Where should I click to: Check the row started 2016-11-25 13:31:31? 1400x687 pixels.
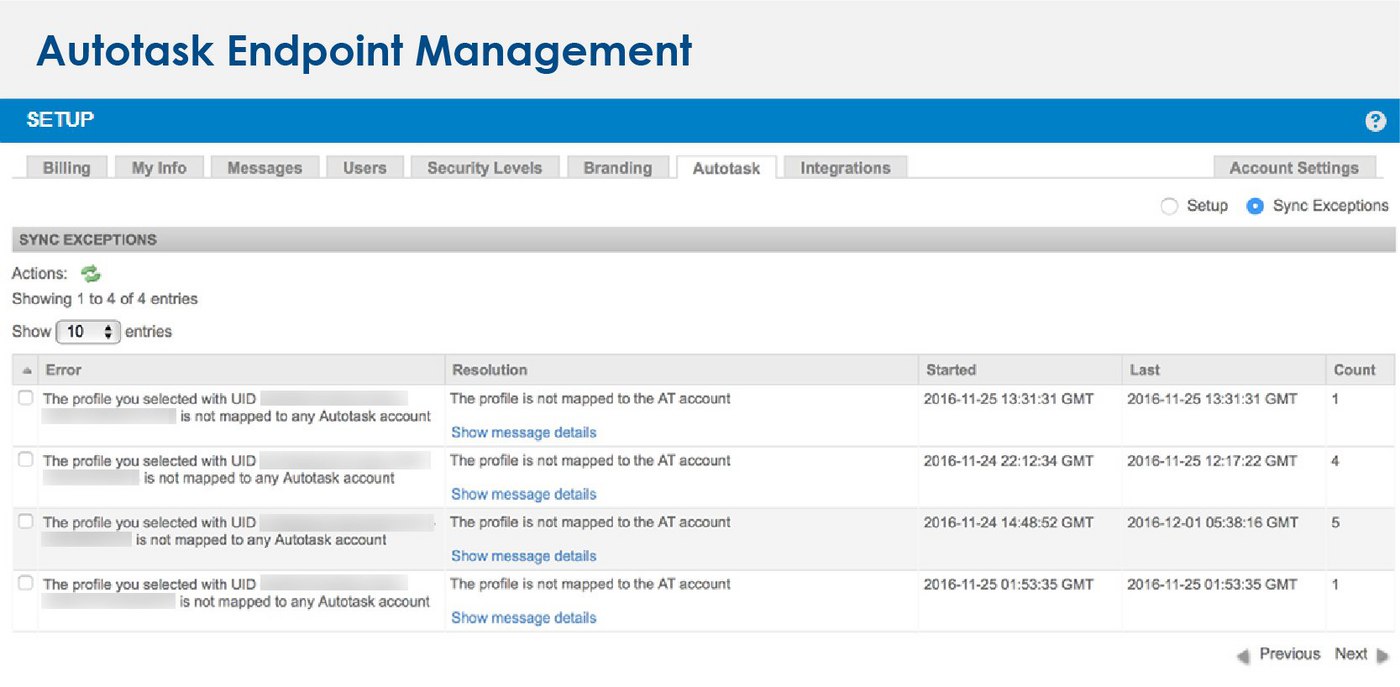click(x=26, y=398)
